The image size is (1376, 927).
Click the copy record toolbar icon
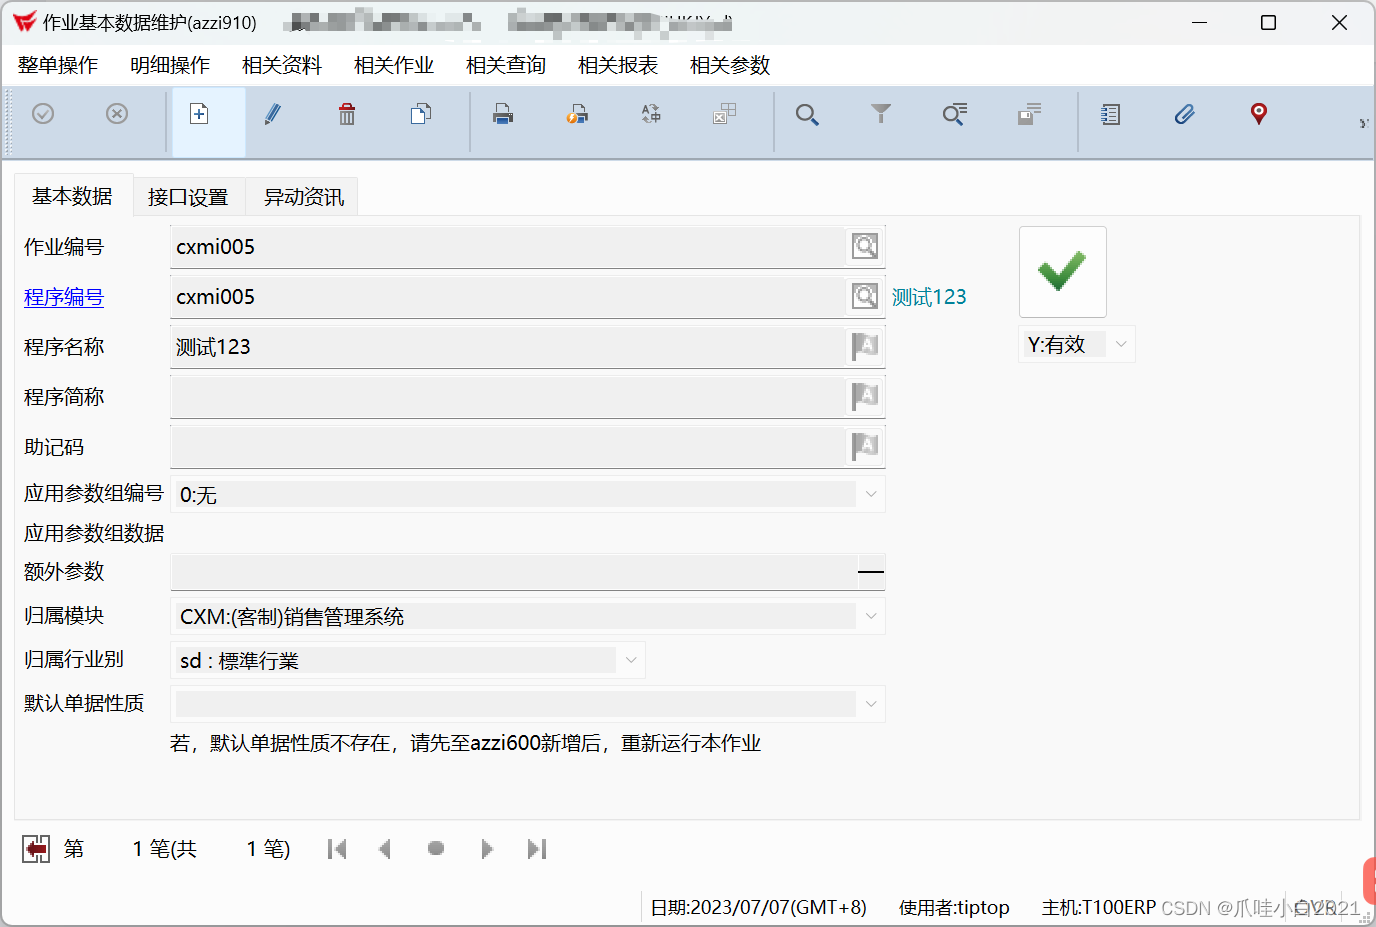(421, 114)
